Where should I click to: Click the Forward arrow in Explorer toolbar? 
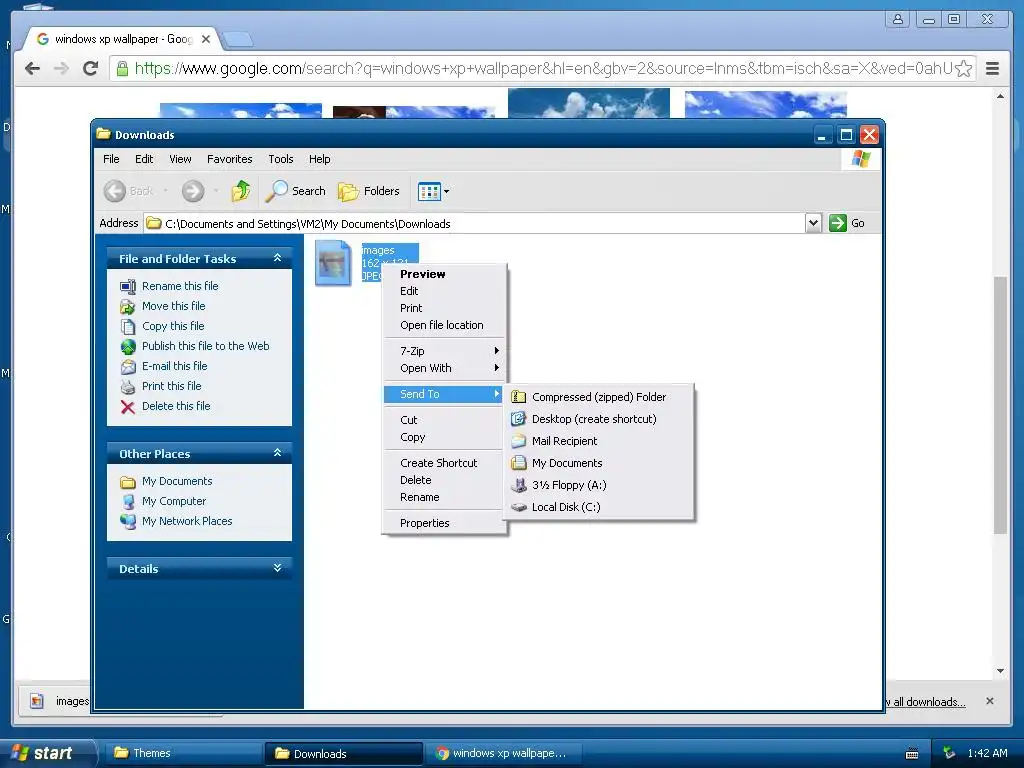(x=193, y=191)
